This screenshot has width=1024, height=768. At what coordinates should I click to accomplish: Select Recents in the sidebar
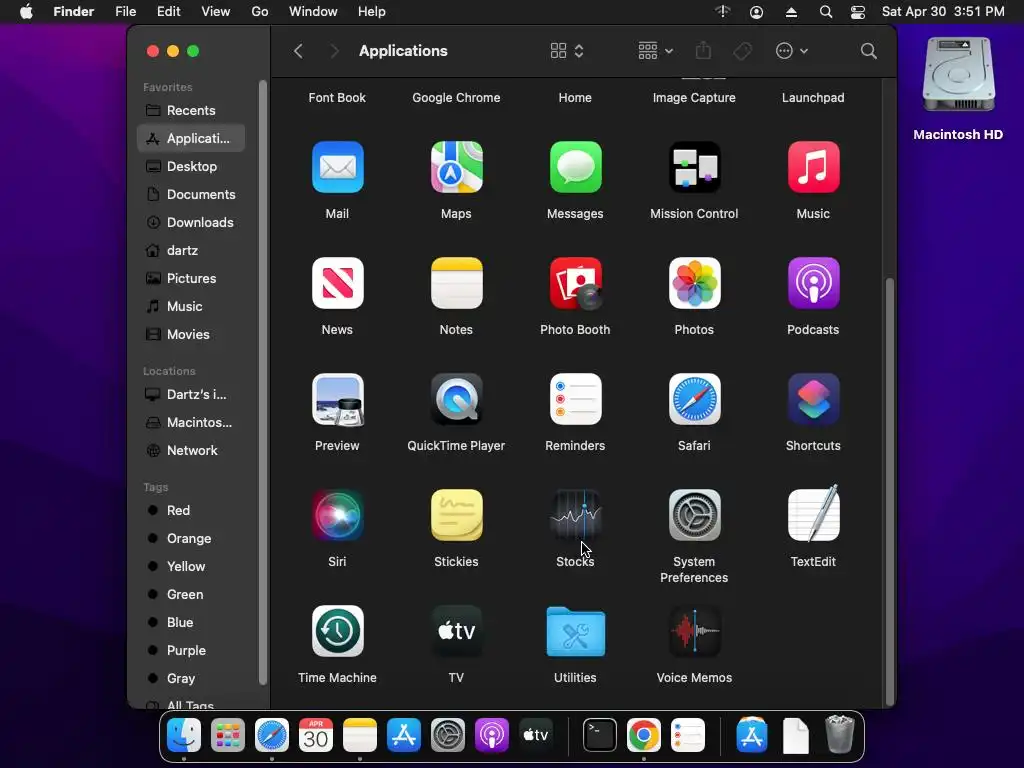click(191, 110)
